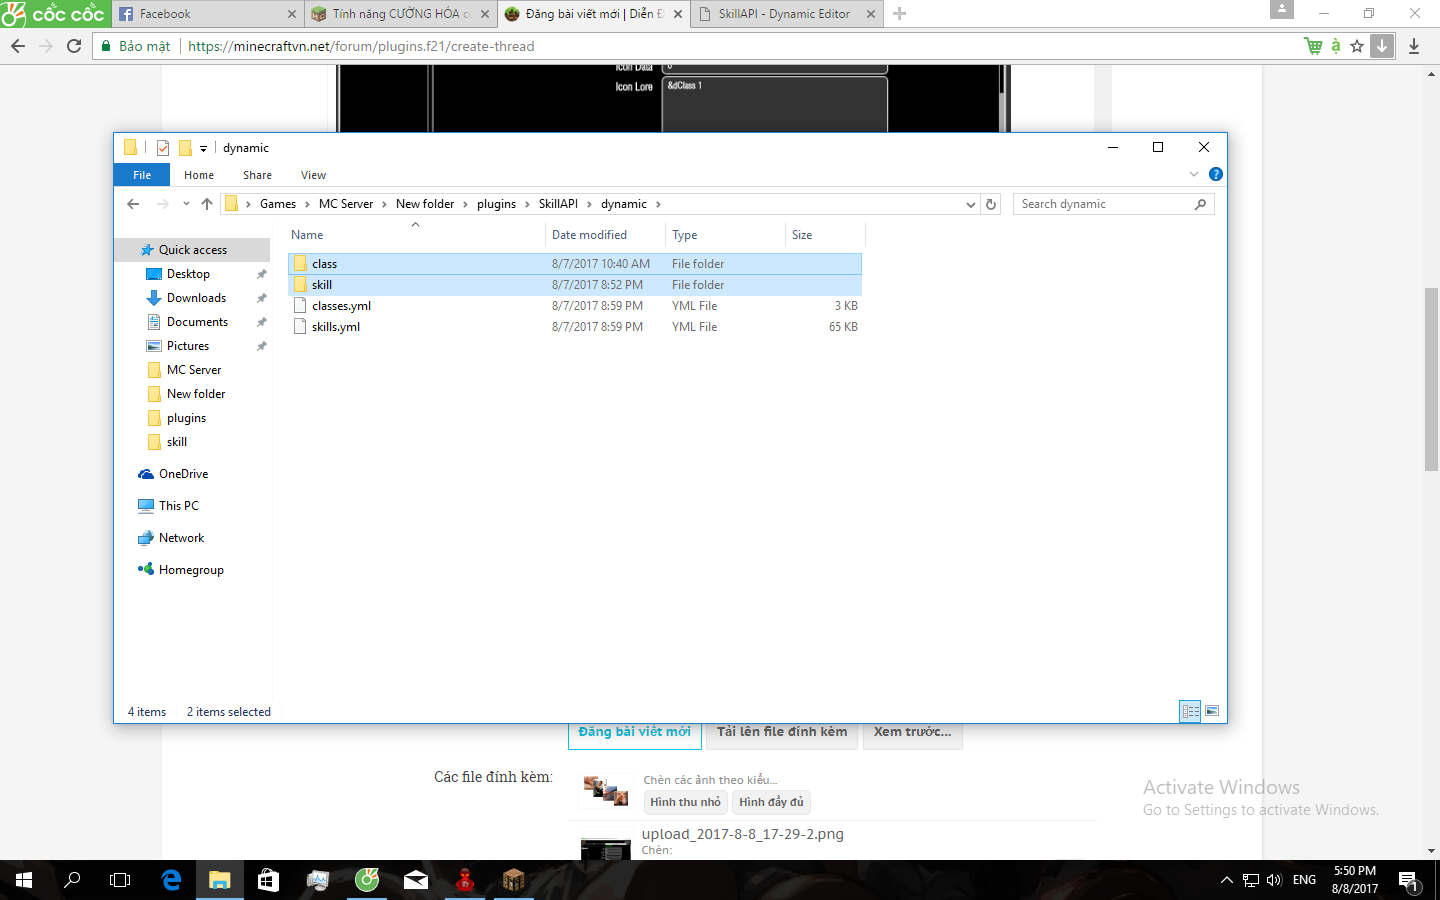Launch Microsoft Edge from taskbar

coord(171,880)
